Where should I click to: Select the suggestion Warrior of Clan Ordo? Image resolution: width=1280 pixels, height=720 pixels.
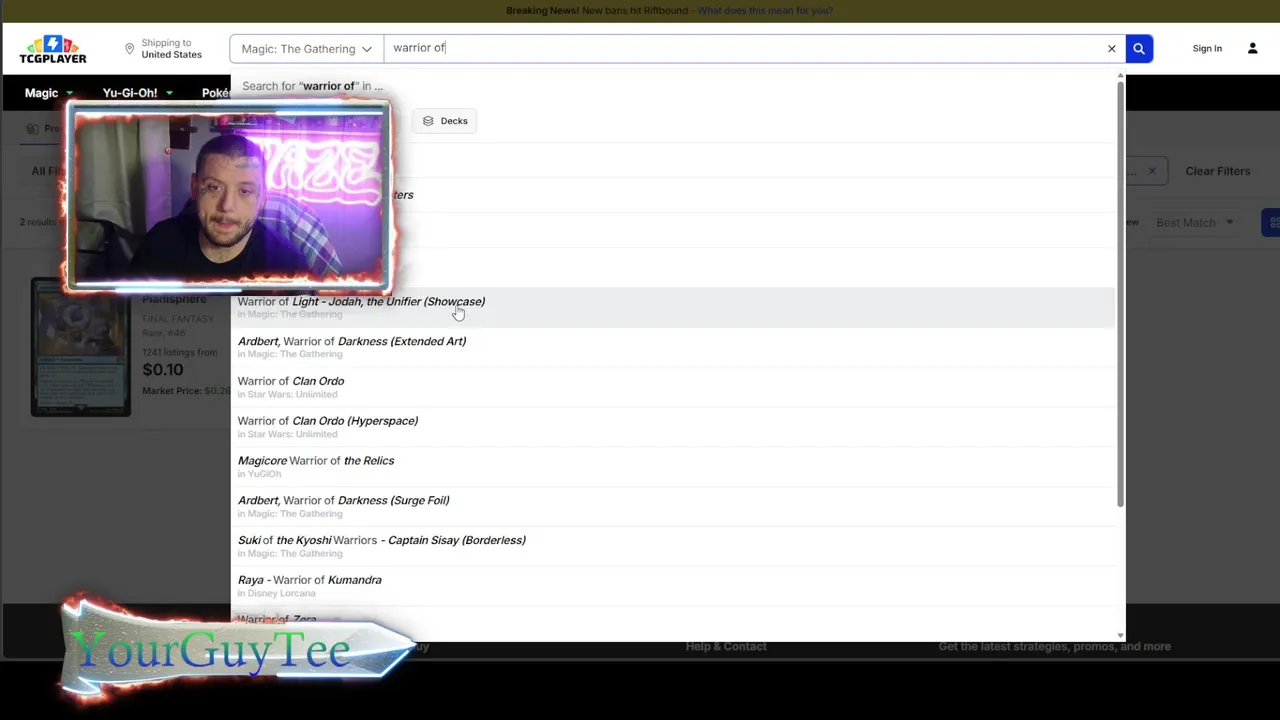pyautogui.click(x=673, y=387)
